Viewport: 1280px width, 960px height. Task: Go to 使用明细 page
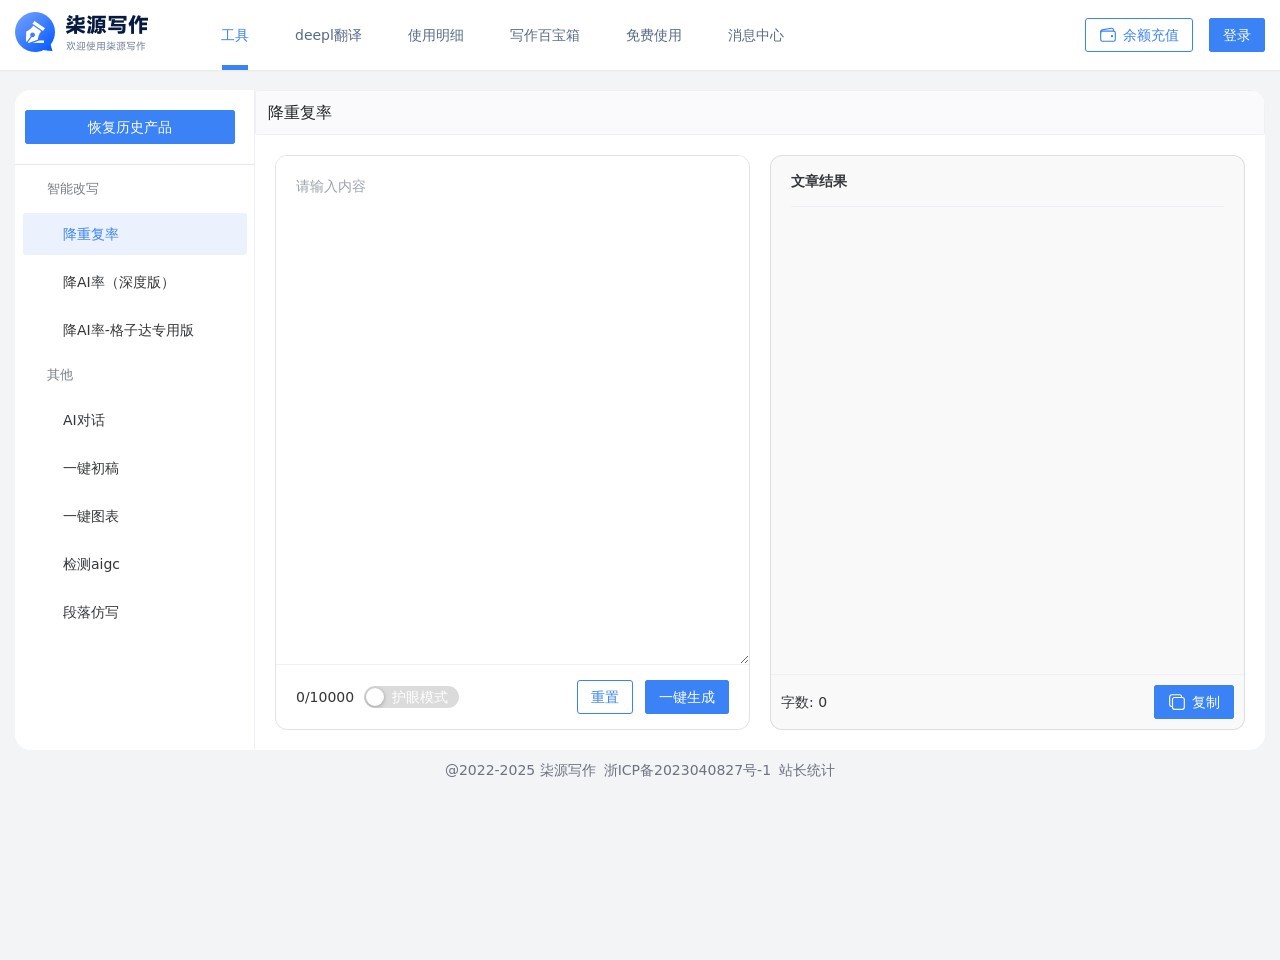[436, 35]
